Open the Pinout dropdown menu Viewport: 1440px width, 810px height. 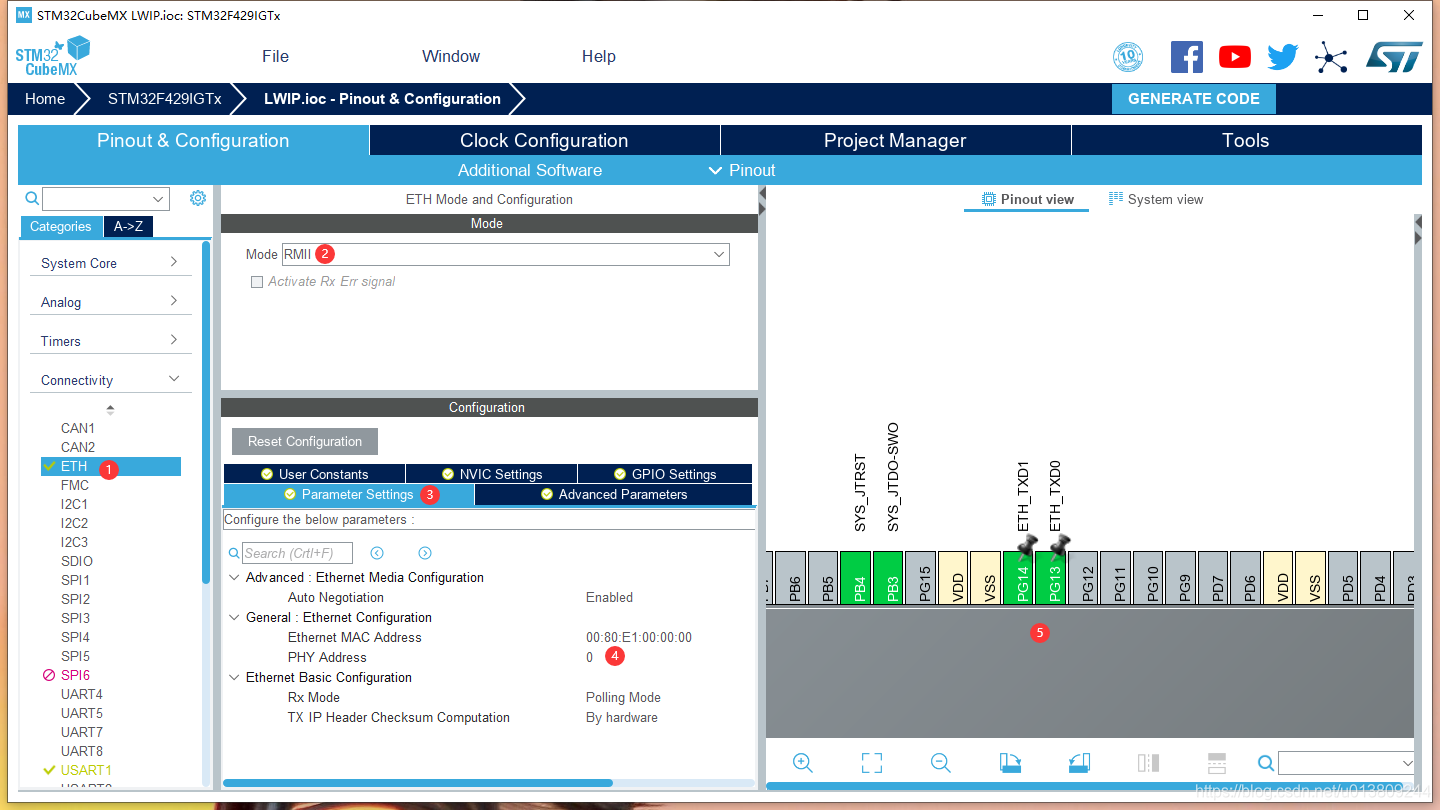(x=742, y=170)
